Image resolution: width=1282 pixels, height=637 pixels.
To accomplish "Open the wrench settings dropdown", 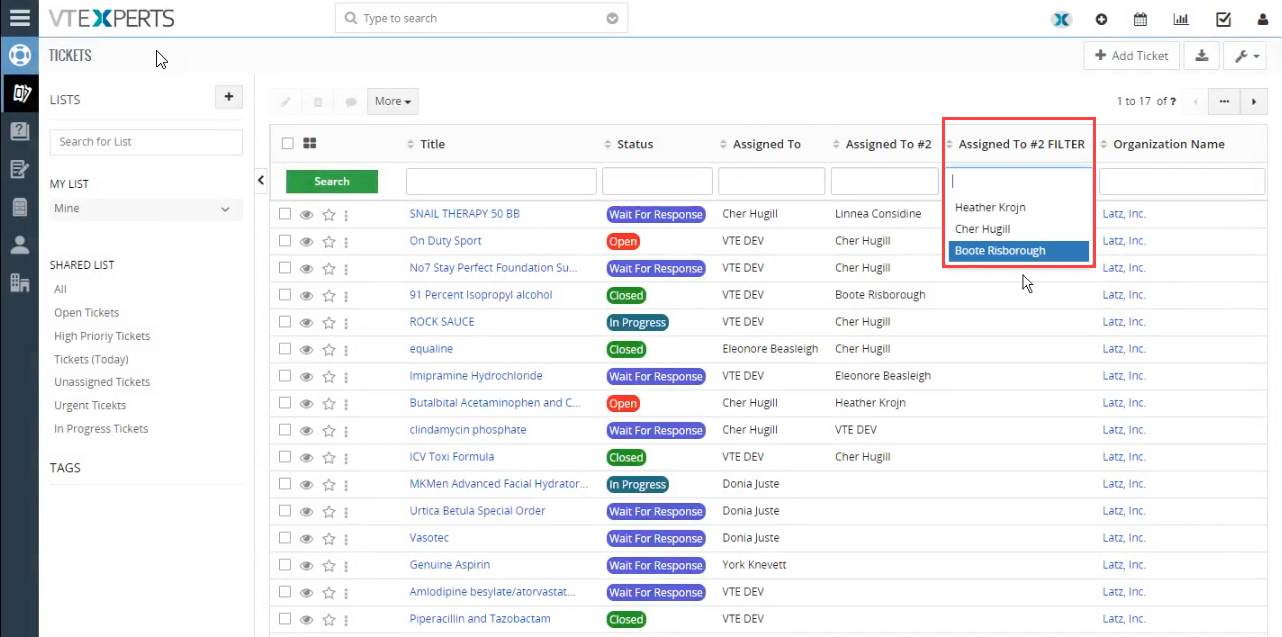I will click(1245, 56).
